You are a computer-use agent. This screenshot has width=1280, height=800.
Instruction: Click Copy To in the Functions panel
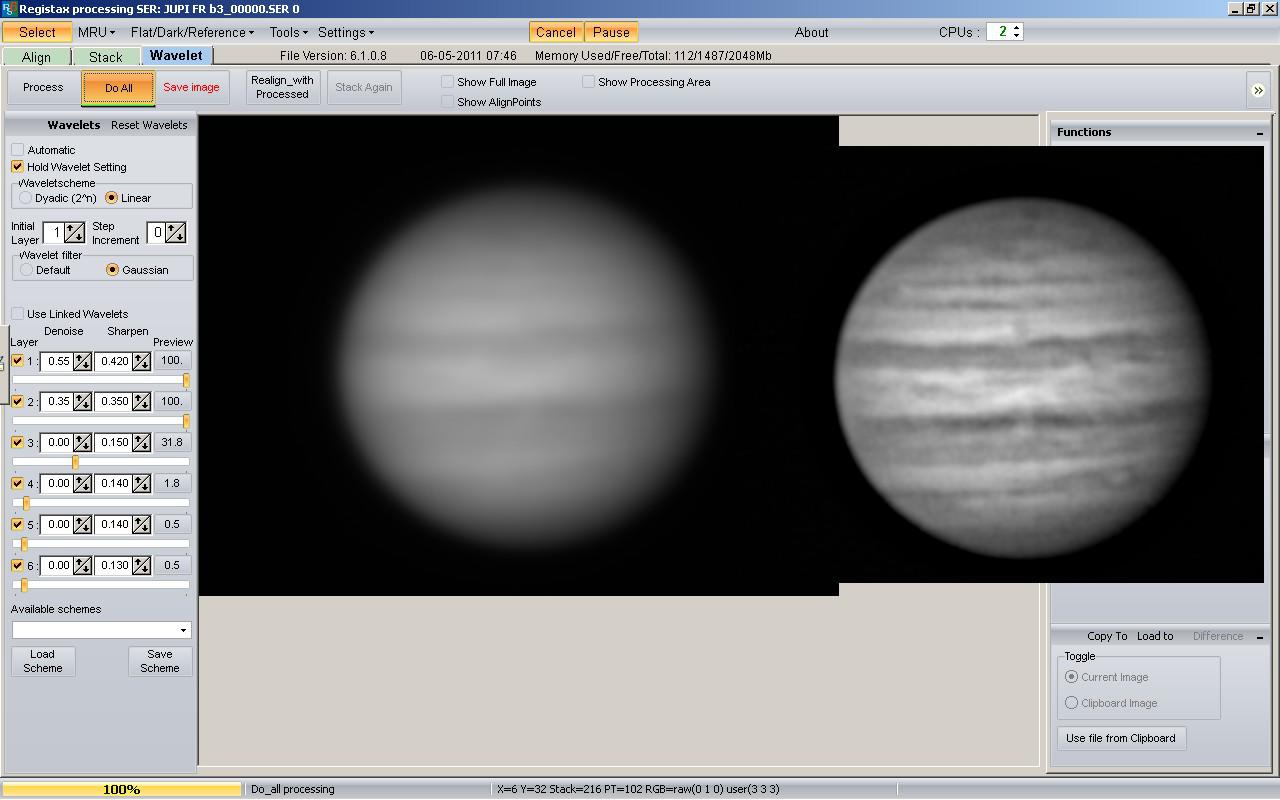[x=1107, y=636]
